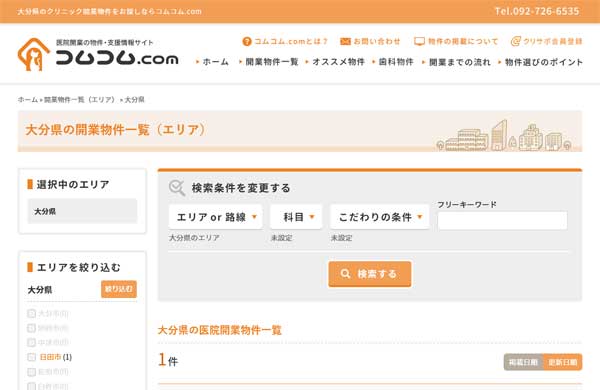
Task: Click the フリーキーワード input field
Action: [502, 220]
